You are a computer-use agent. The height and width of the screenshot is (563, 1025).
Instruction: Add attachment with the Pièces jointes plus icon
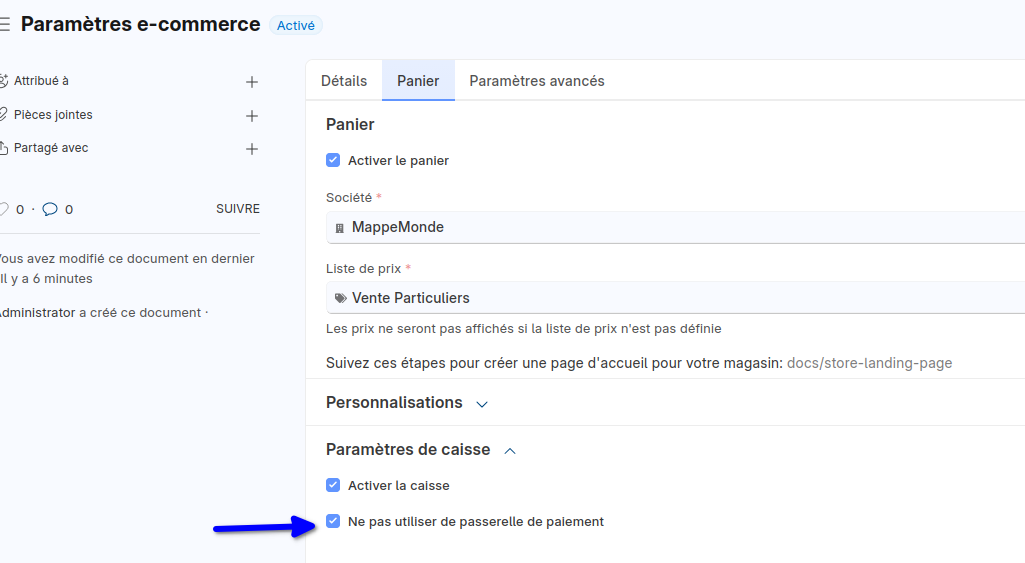252,116
